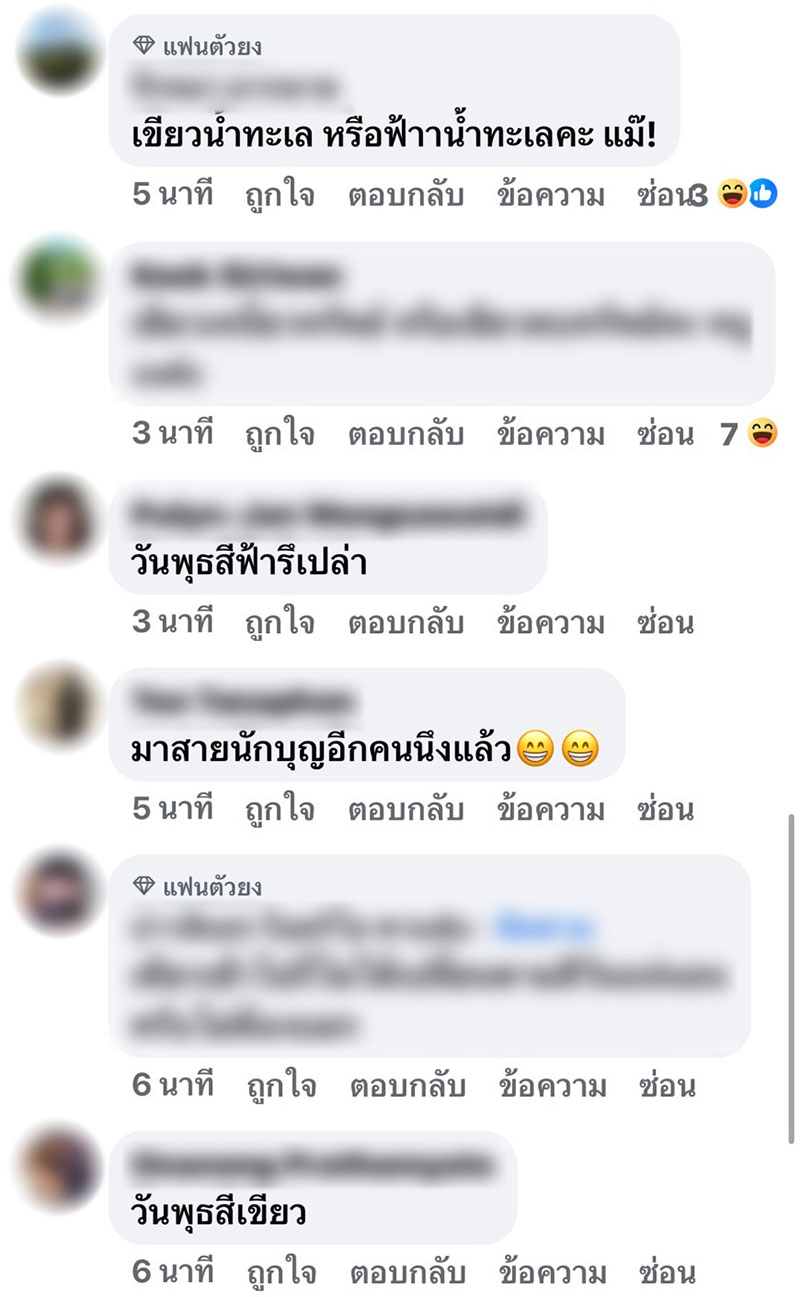Open reaction count beside the laughing and like emojis
This screenshot has width=800, height=1297.
pyautogui.click(x=699, y=195)
